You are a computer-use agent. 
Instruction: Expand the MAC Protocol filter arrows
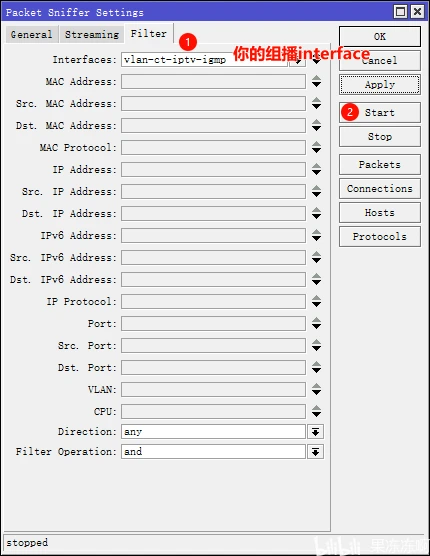[x=316, y=148]
